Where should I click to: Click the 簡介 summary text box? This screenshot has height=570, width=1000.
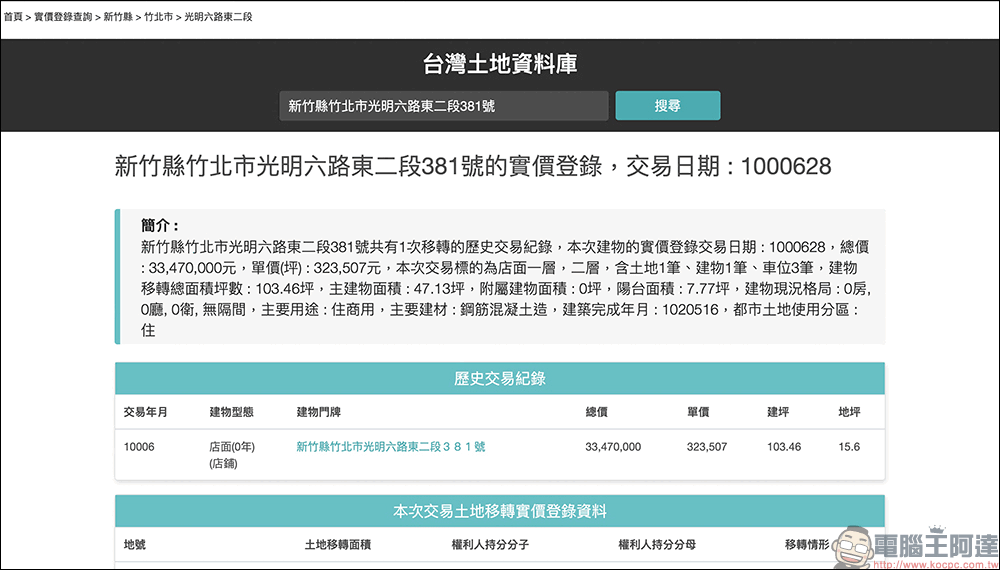click(499, 277)
